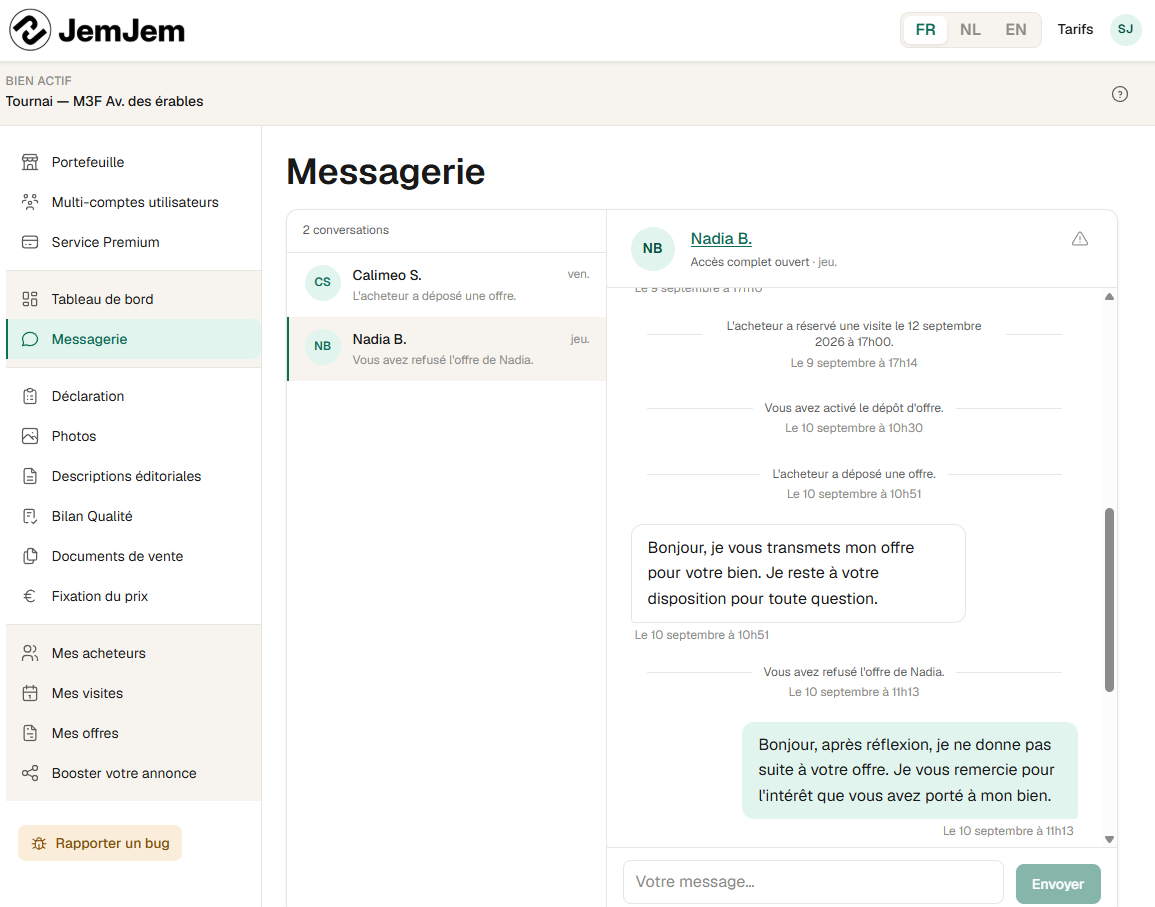Click the Tarifs link

click(1075, 29)
